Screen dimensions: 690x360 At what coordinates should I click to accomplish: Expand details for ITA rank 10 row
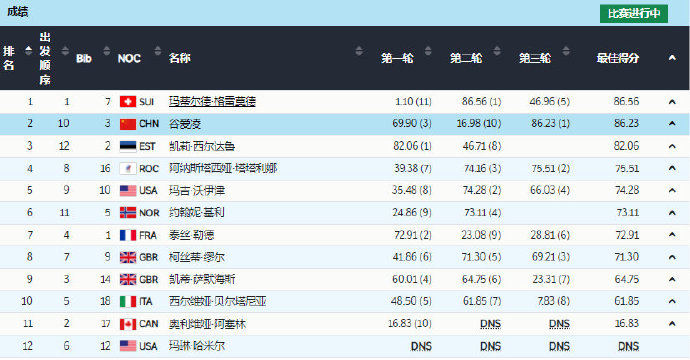click(x=672, y=301)
